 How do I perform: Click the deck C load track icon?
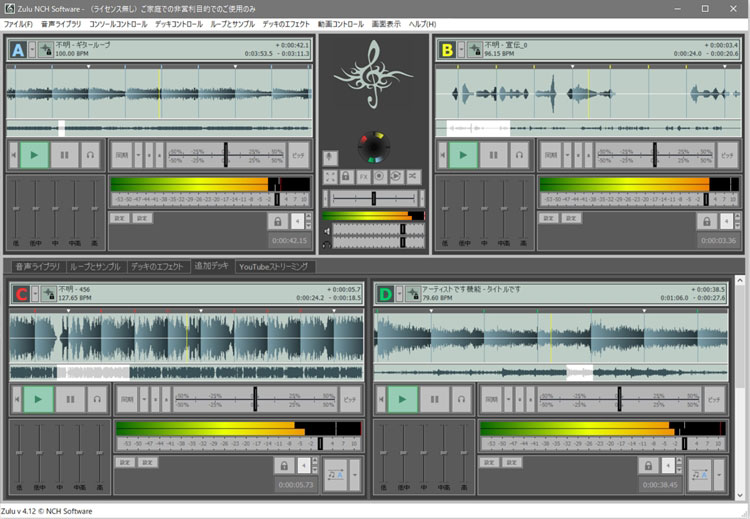pos(49,294)
